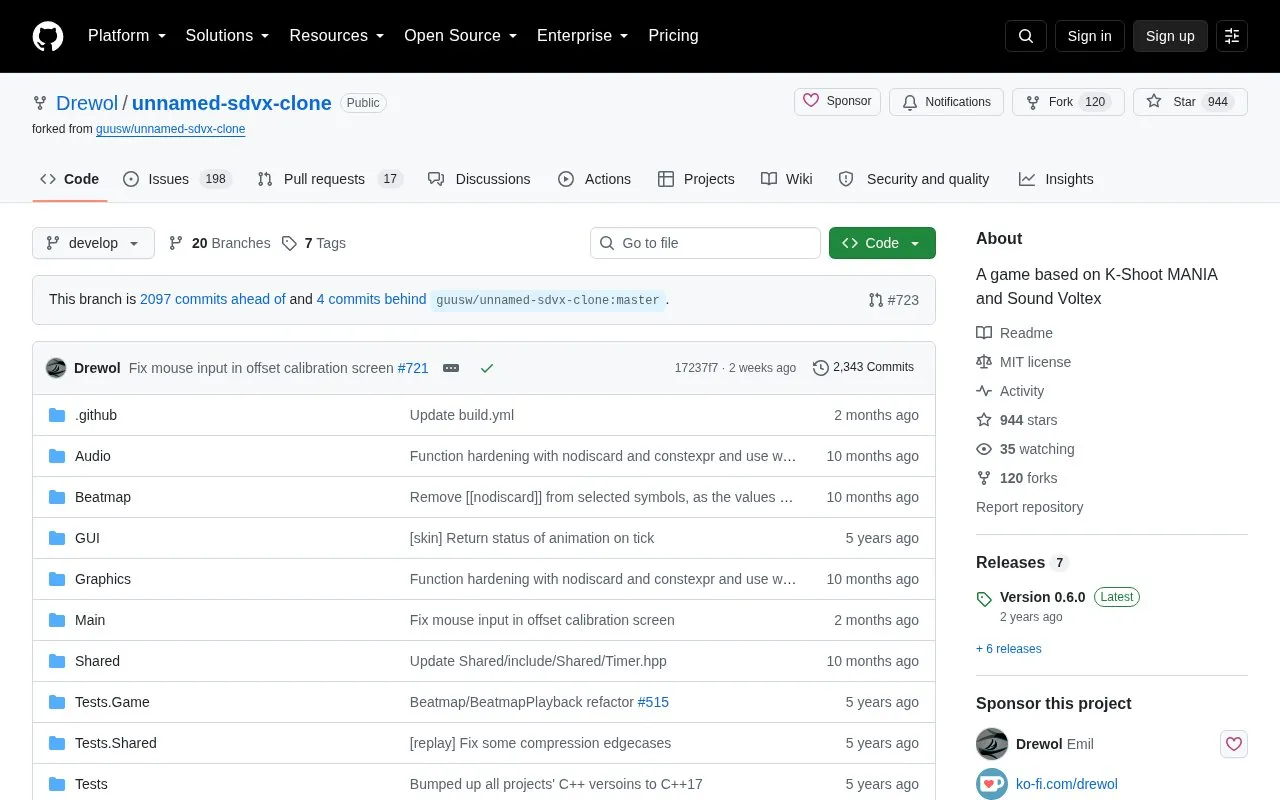
Task: Click the Sign up button
Action: coord(1170,36)
